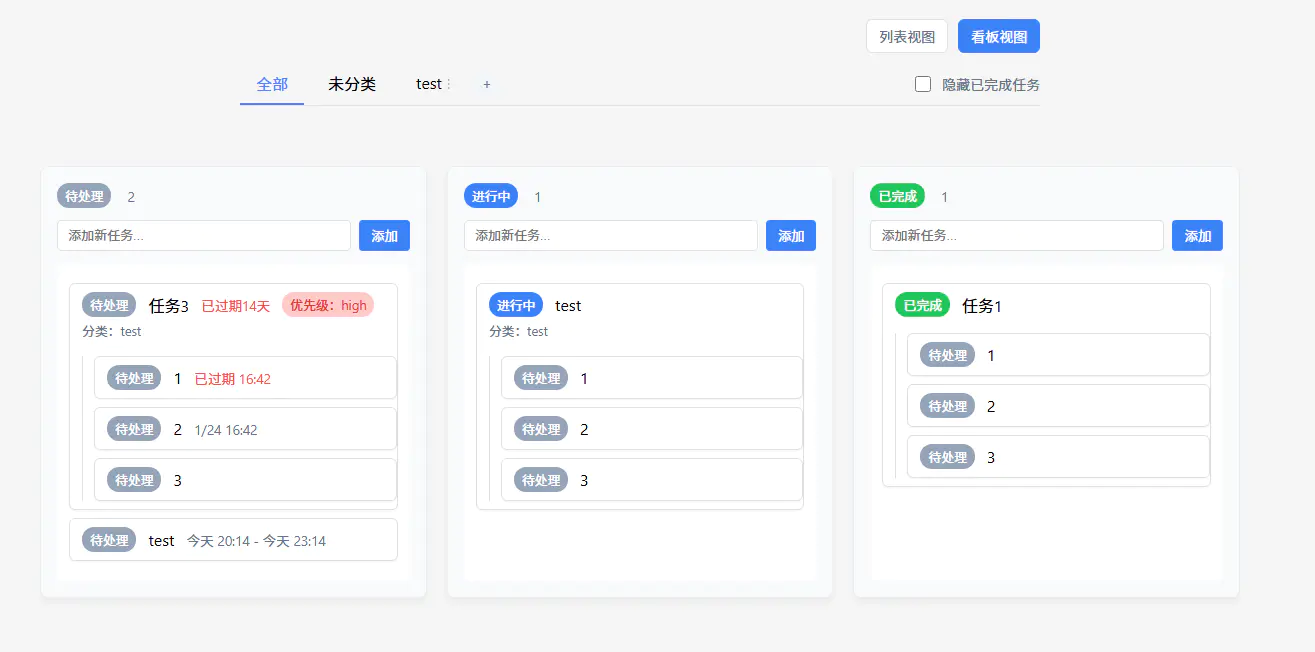Image resolution: width=1315 pixels, height=652 pixels.
Task: Click 已完成 column header badge
Action: [x=897, y=196]
